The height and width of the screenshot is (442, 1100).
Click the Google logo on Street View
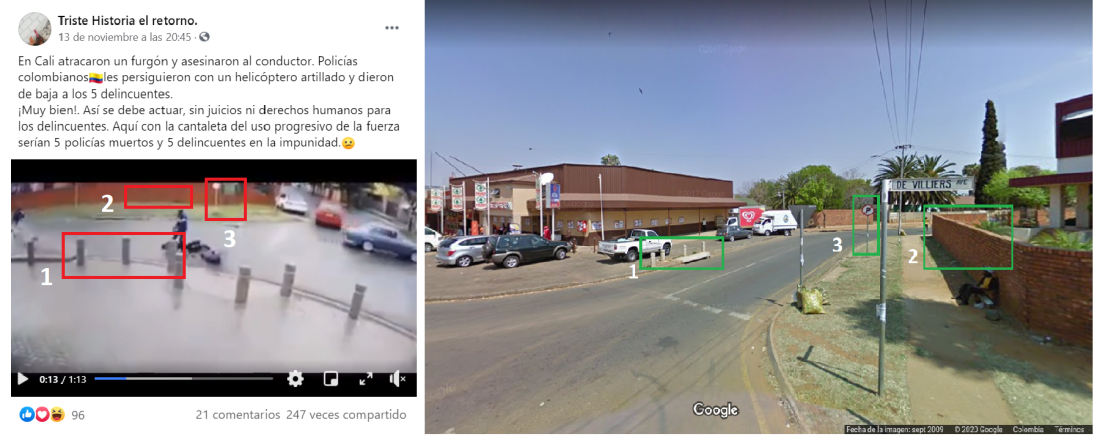pos(716,410)
